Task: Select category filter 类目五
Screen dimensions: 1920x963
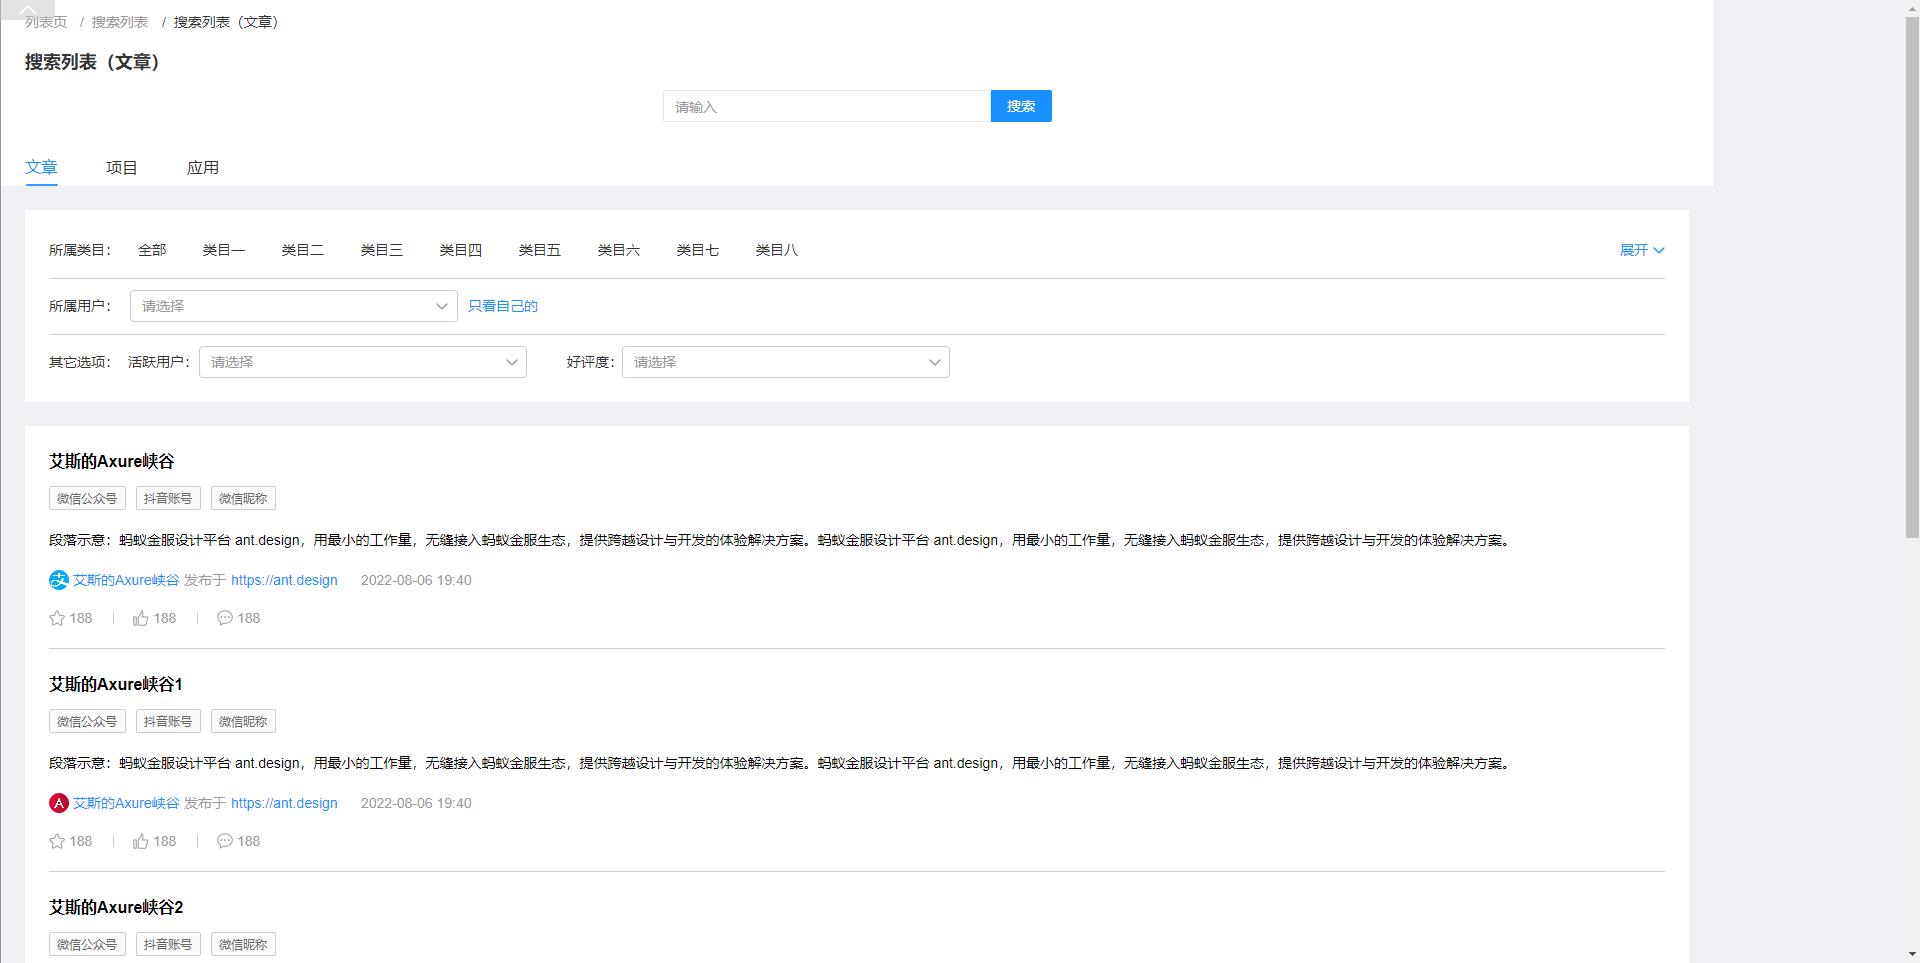Action: click(x=540, y=250)
